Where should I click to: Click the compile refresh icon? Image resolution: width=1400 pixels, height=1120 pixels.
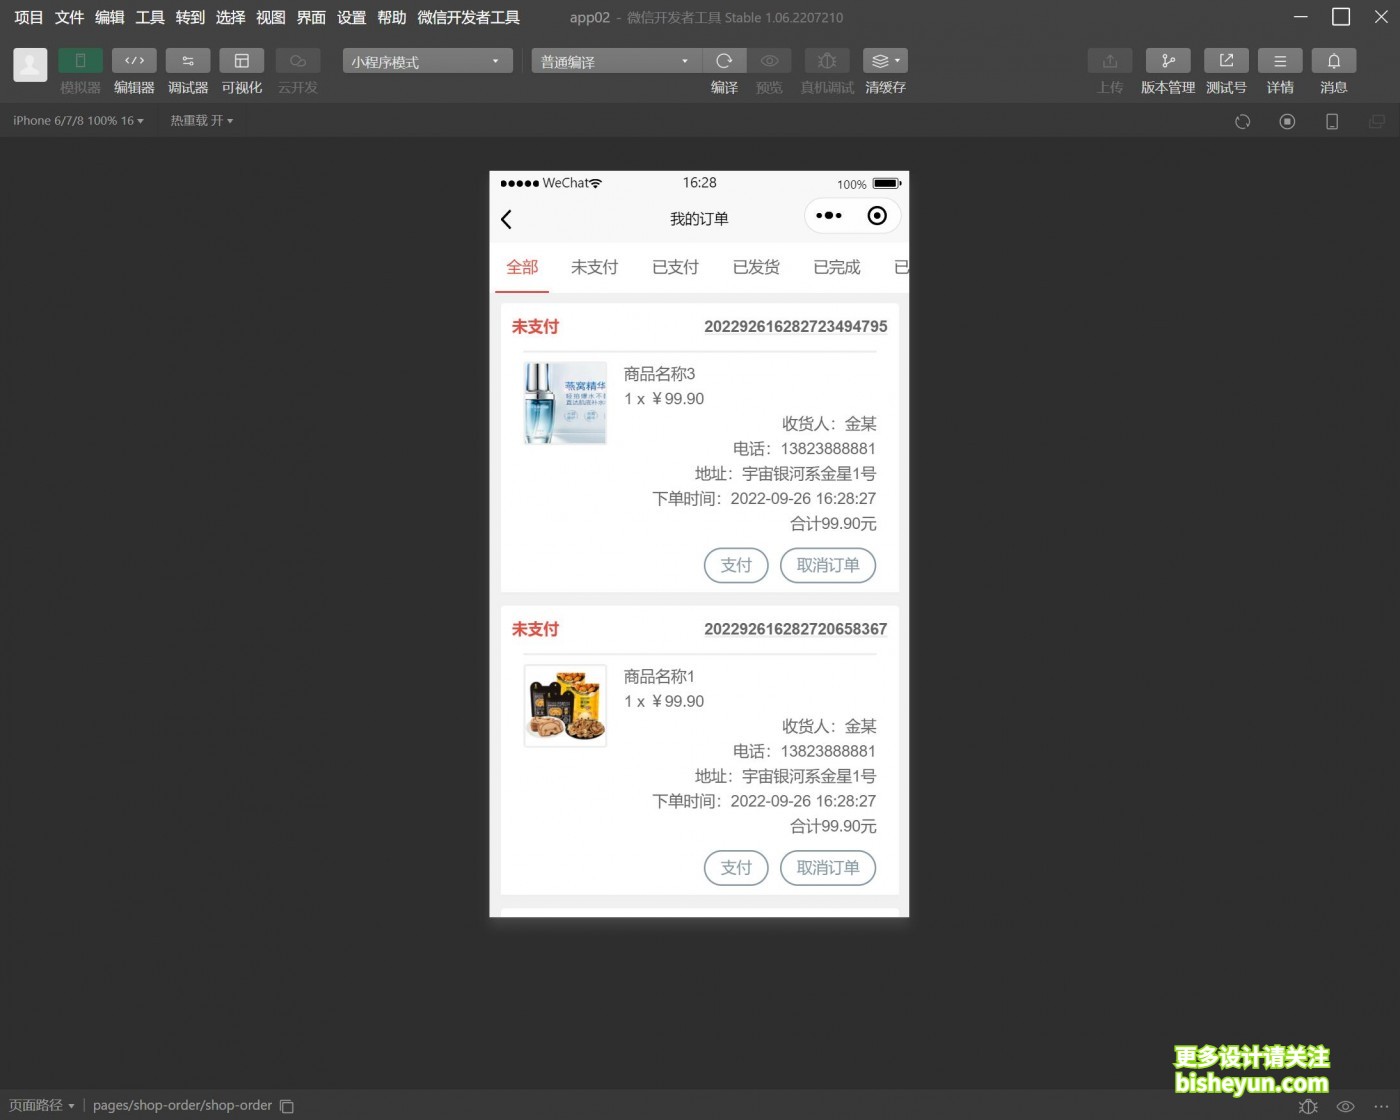(x=724, y=61)
